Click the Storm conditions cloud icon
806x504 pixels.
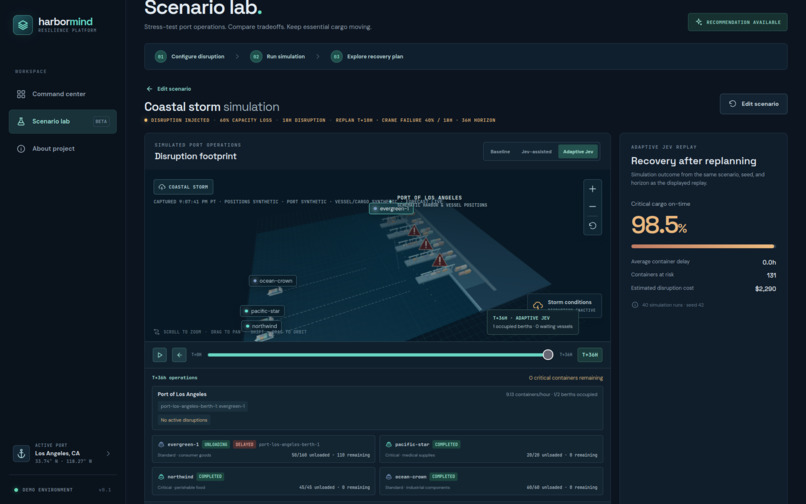coord(538,305)
